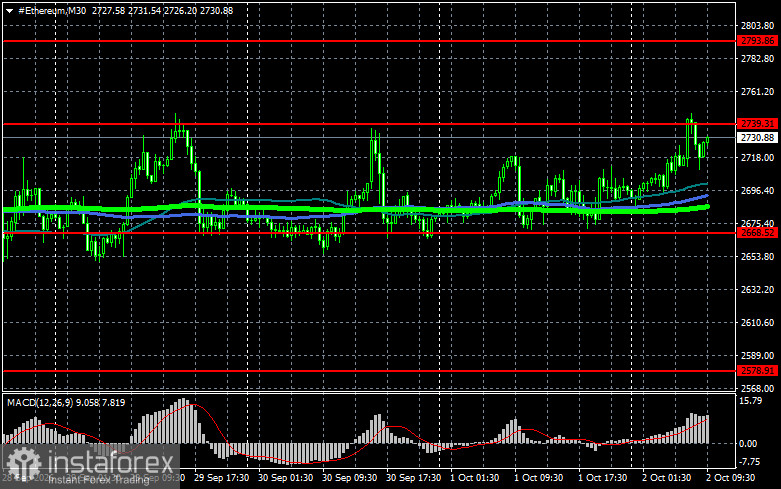Click time label 1 Oct 17:30
Screen dimensions: 781x489
pyautogui.click(x=603, y=478)
